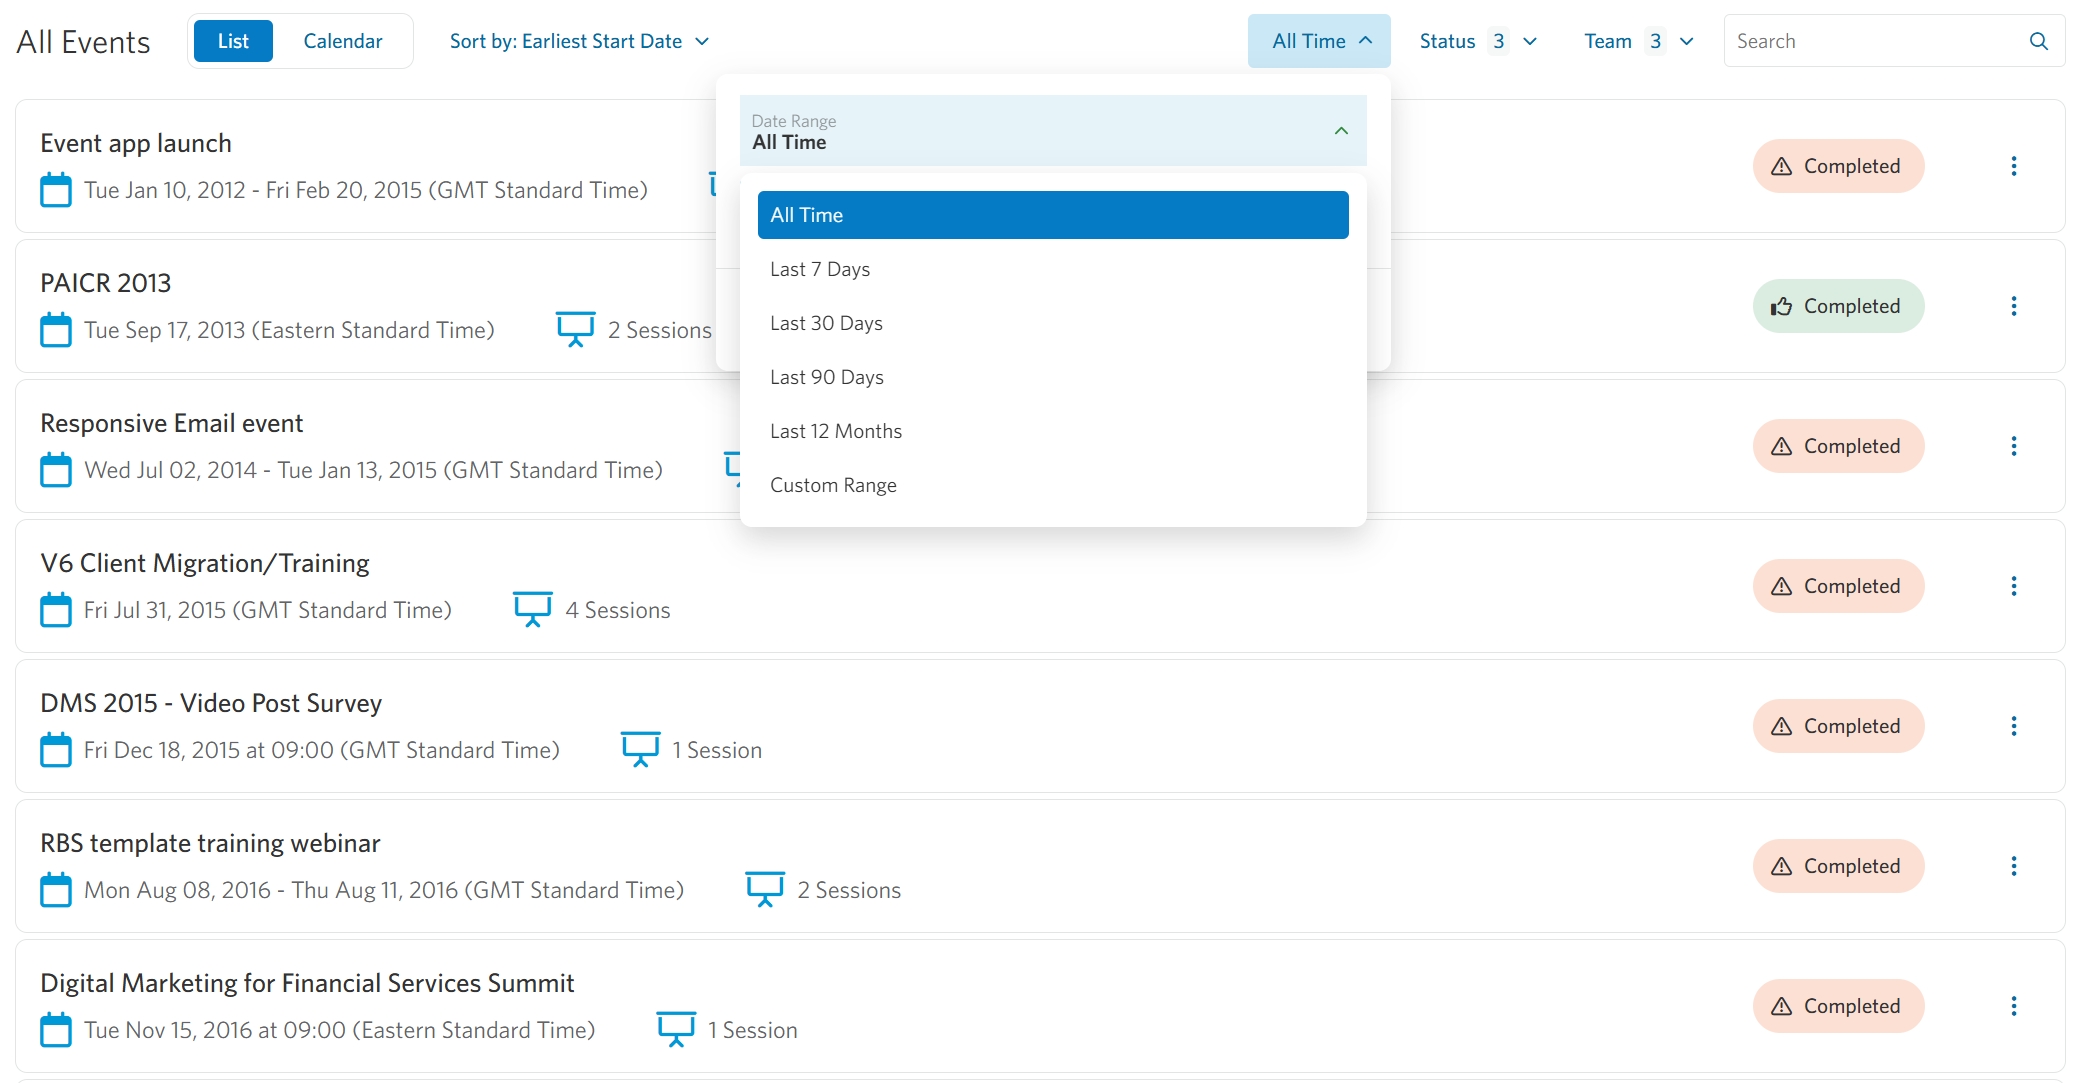
Task: Click the sessions icon of V6 Client Migration/Training
Action: 533,609
